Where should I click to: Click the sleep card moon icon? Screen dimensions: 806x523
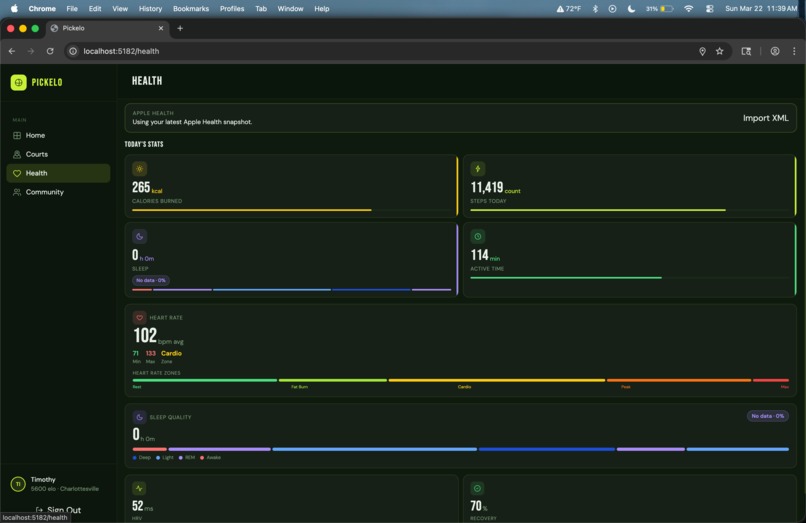pyautogui.click(x=139, y=237)
